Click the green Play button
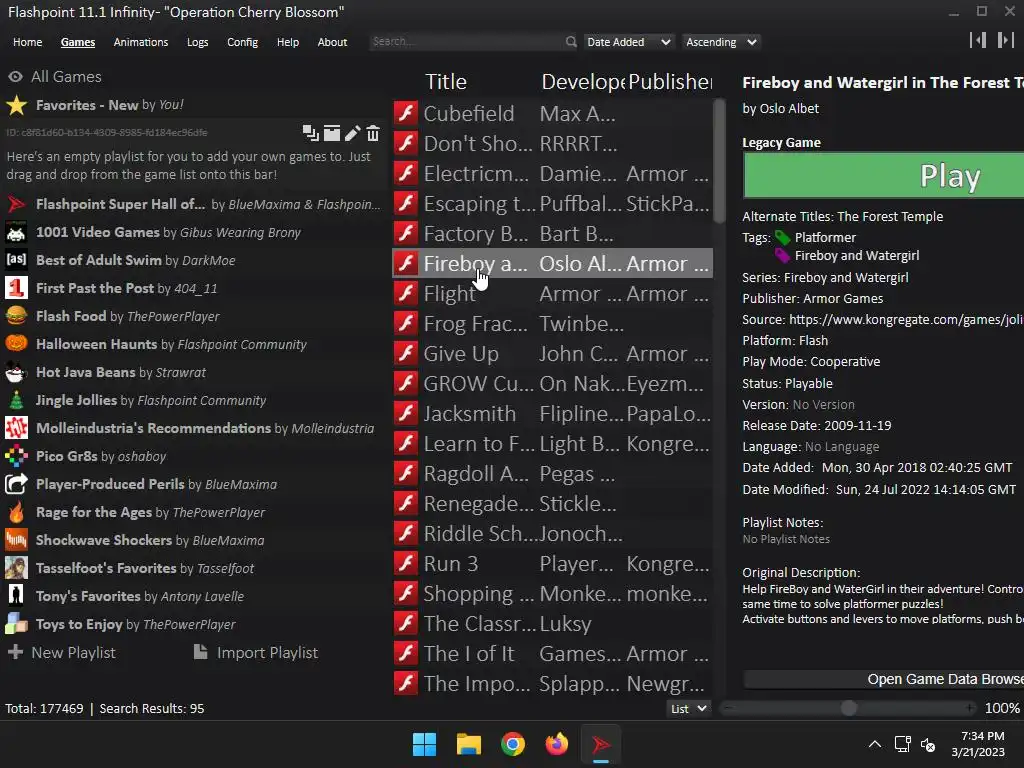The image size is (1024, 768). [883, 176]
